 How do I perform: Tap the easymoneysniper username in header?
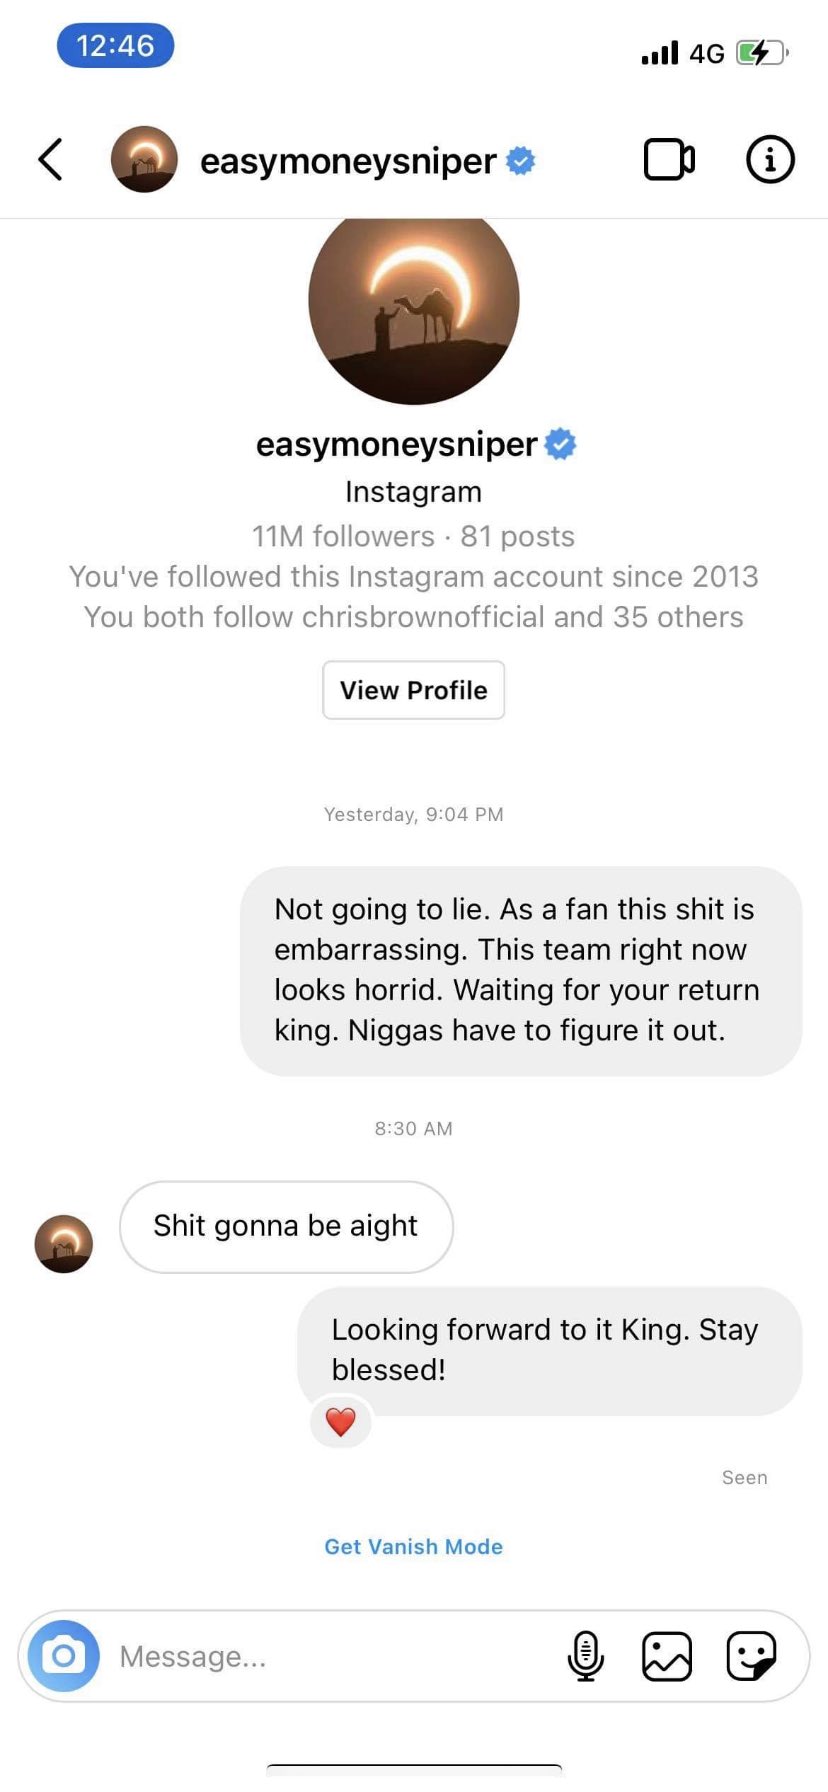pyautogui.click(x=348, y=161)
